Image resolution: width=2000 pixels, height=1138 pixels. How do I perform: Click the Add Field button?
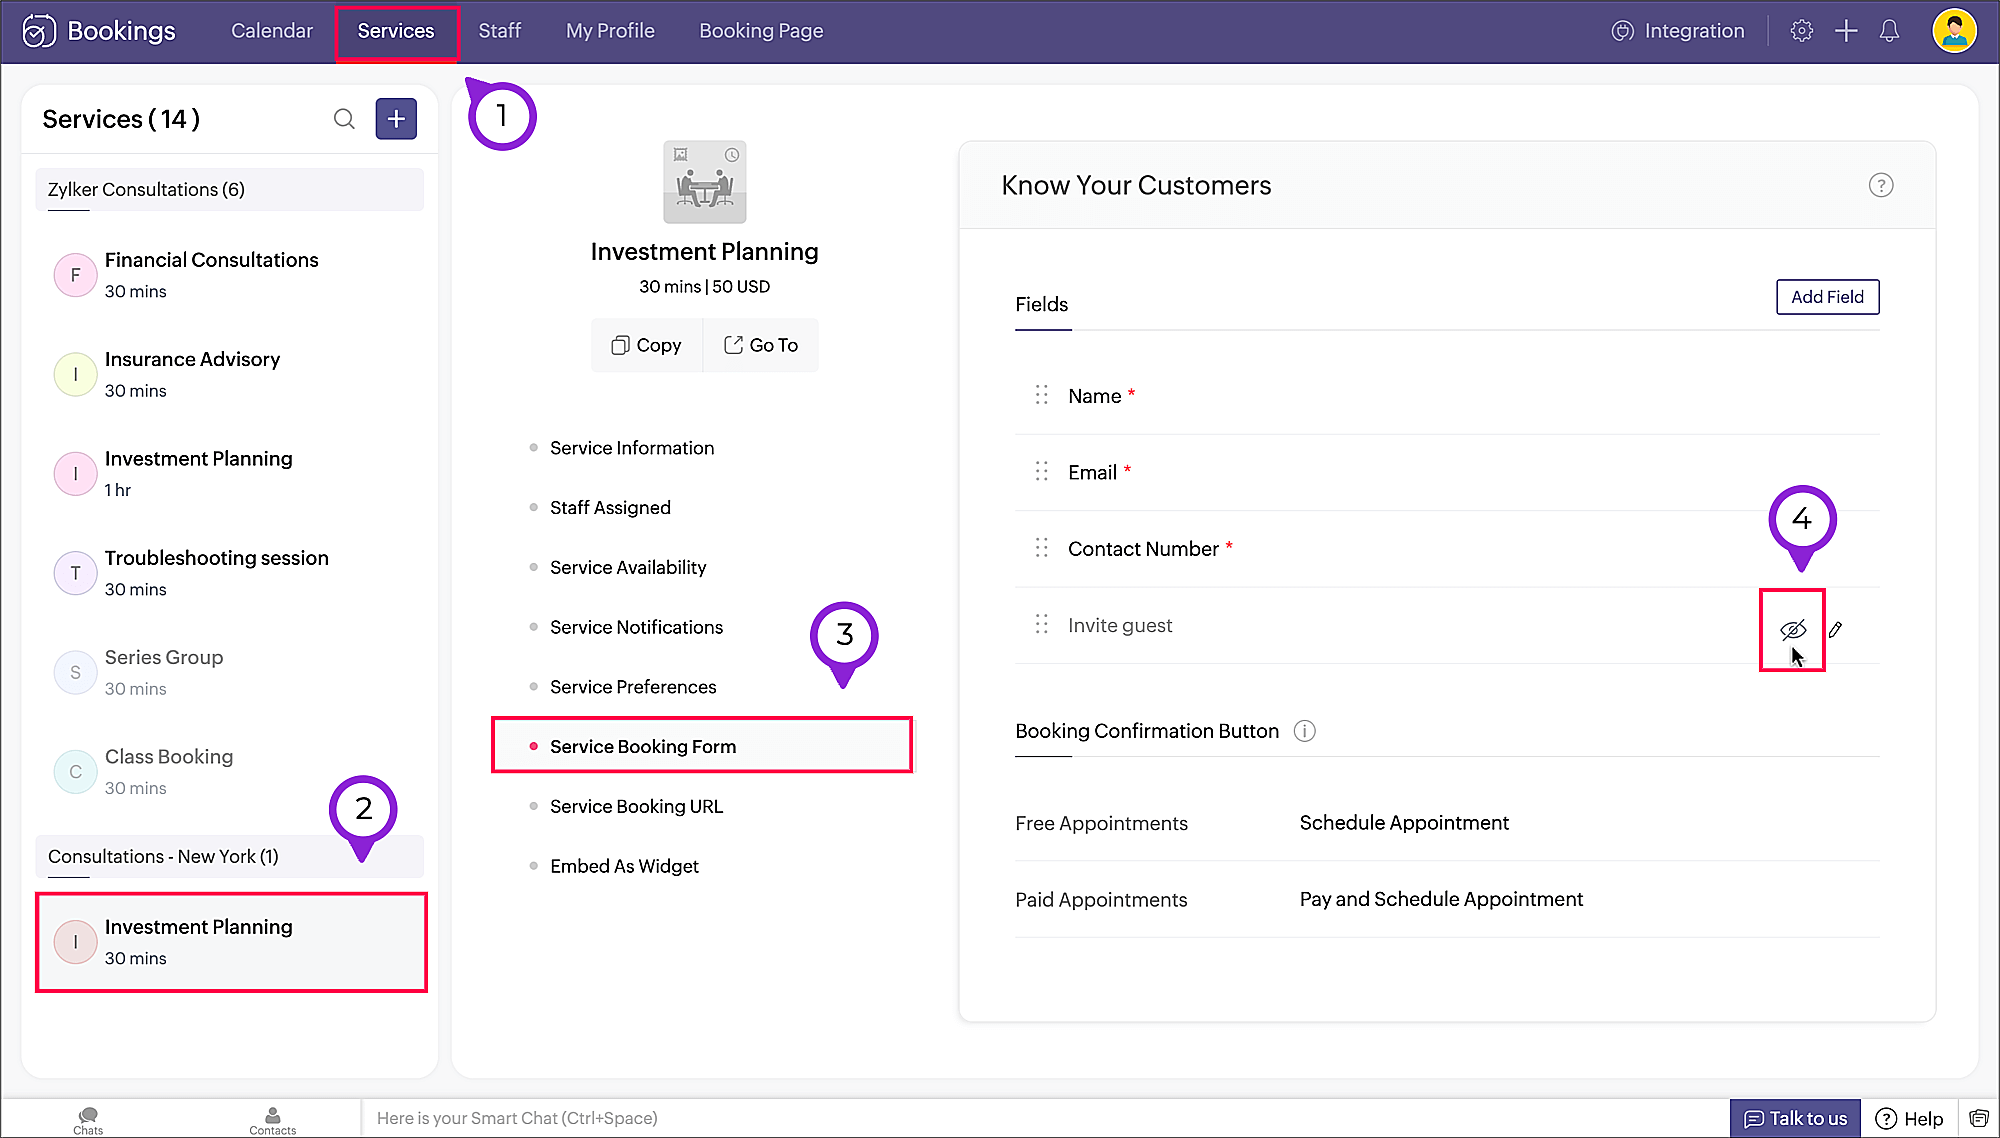click(x=1827, y=297)
